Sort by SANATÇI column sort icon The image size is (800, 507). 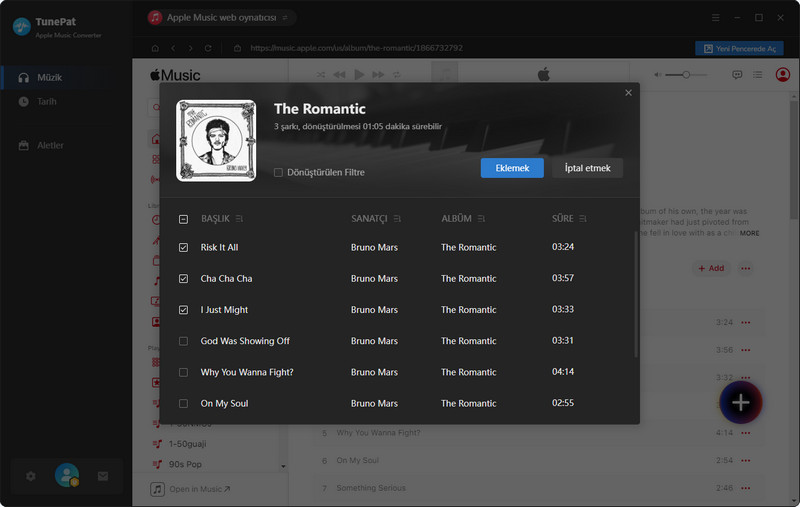click(397, 219)
